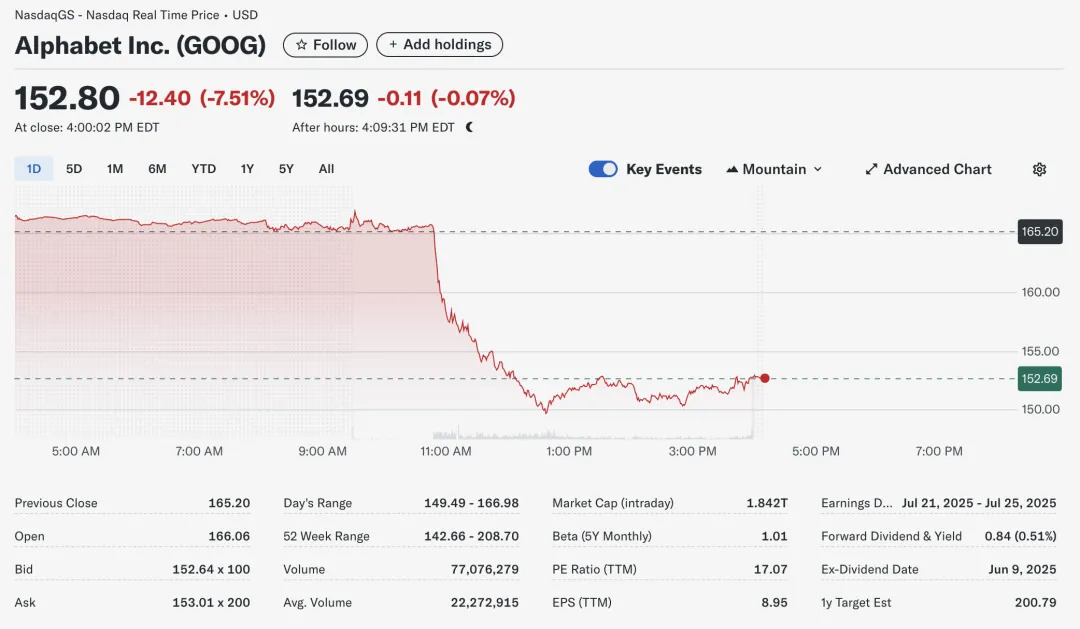Click the star icon in Follow

click(301, 45)
